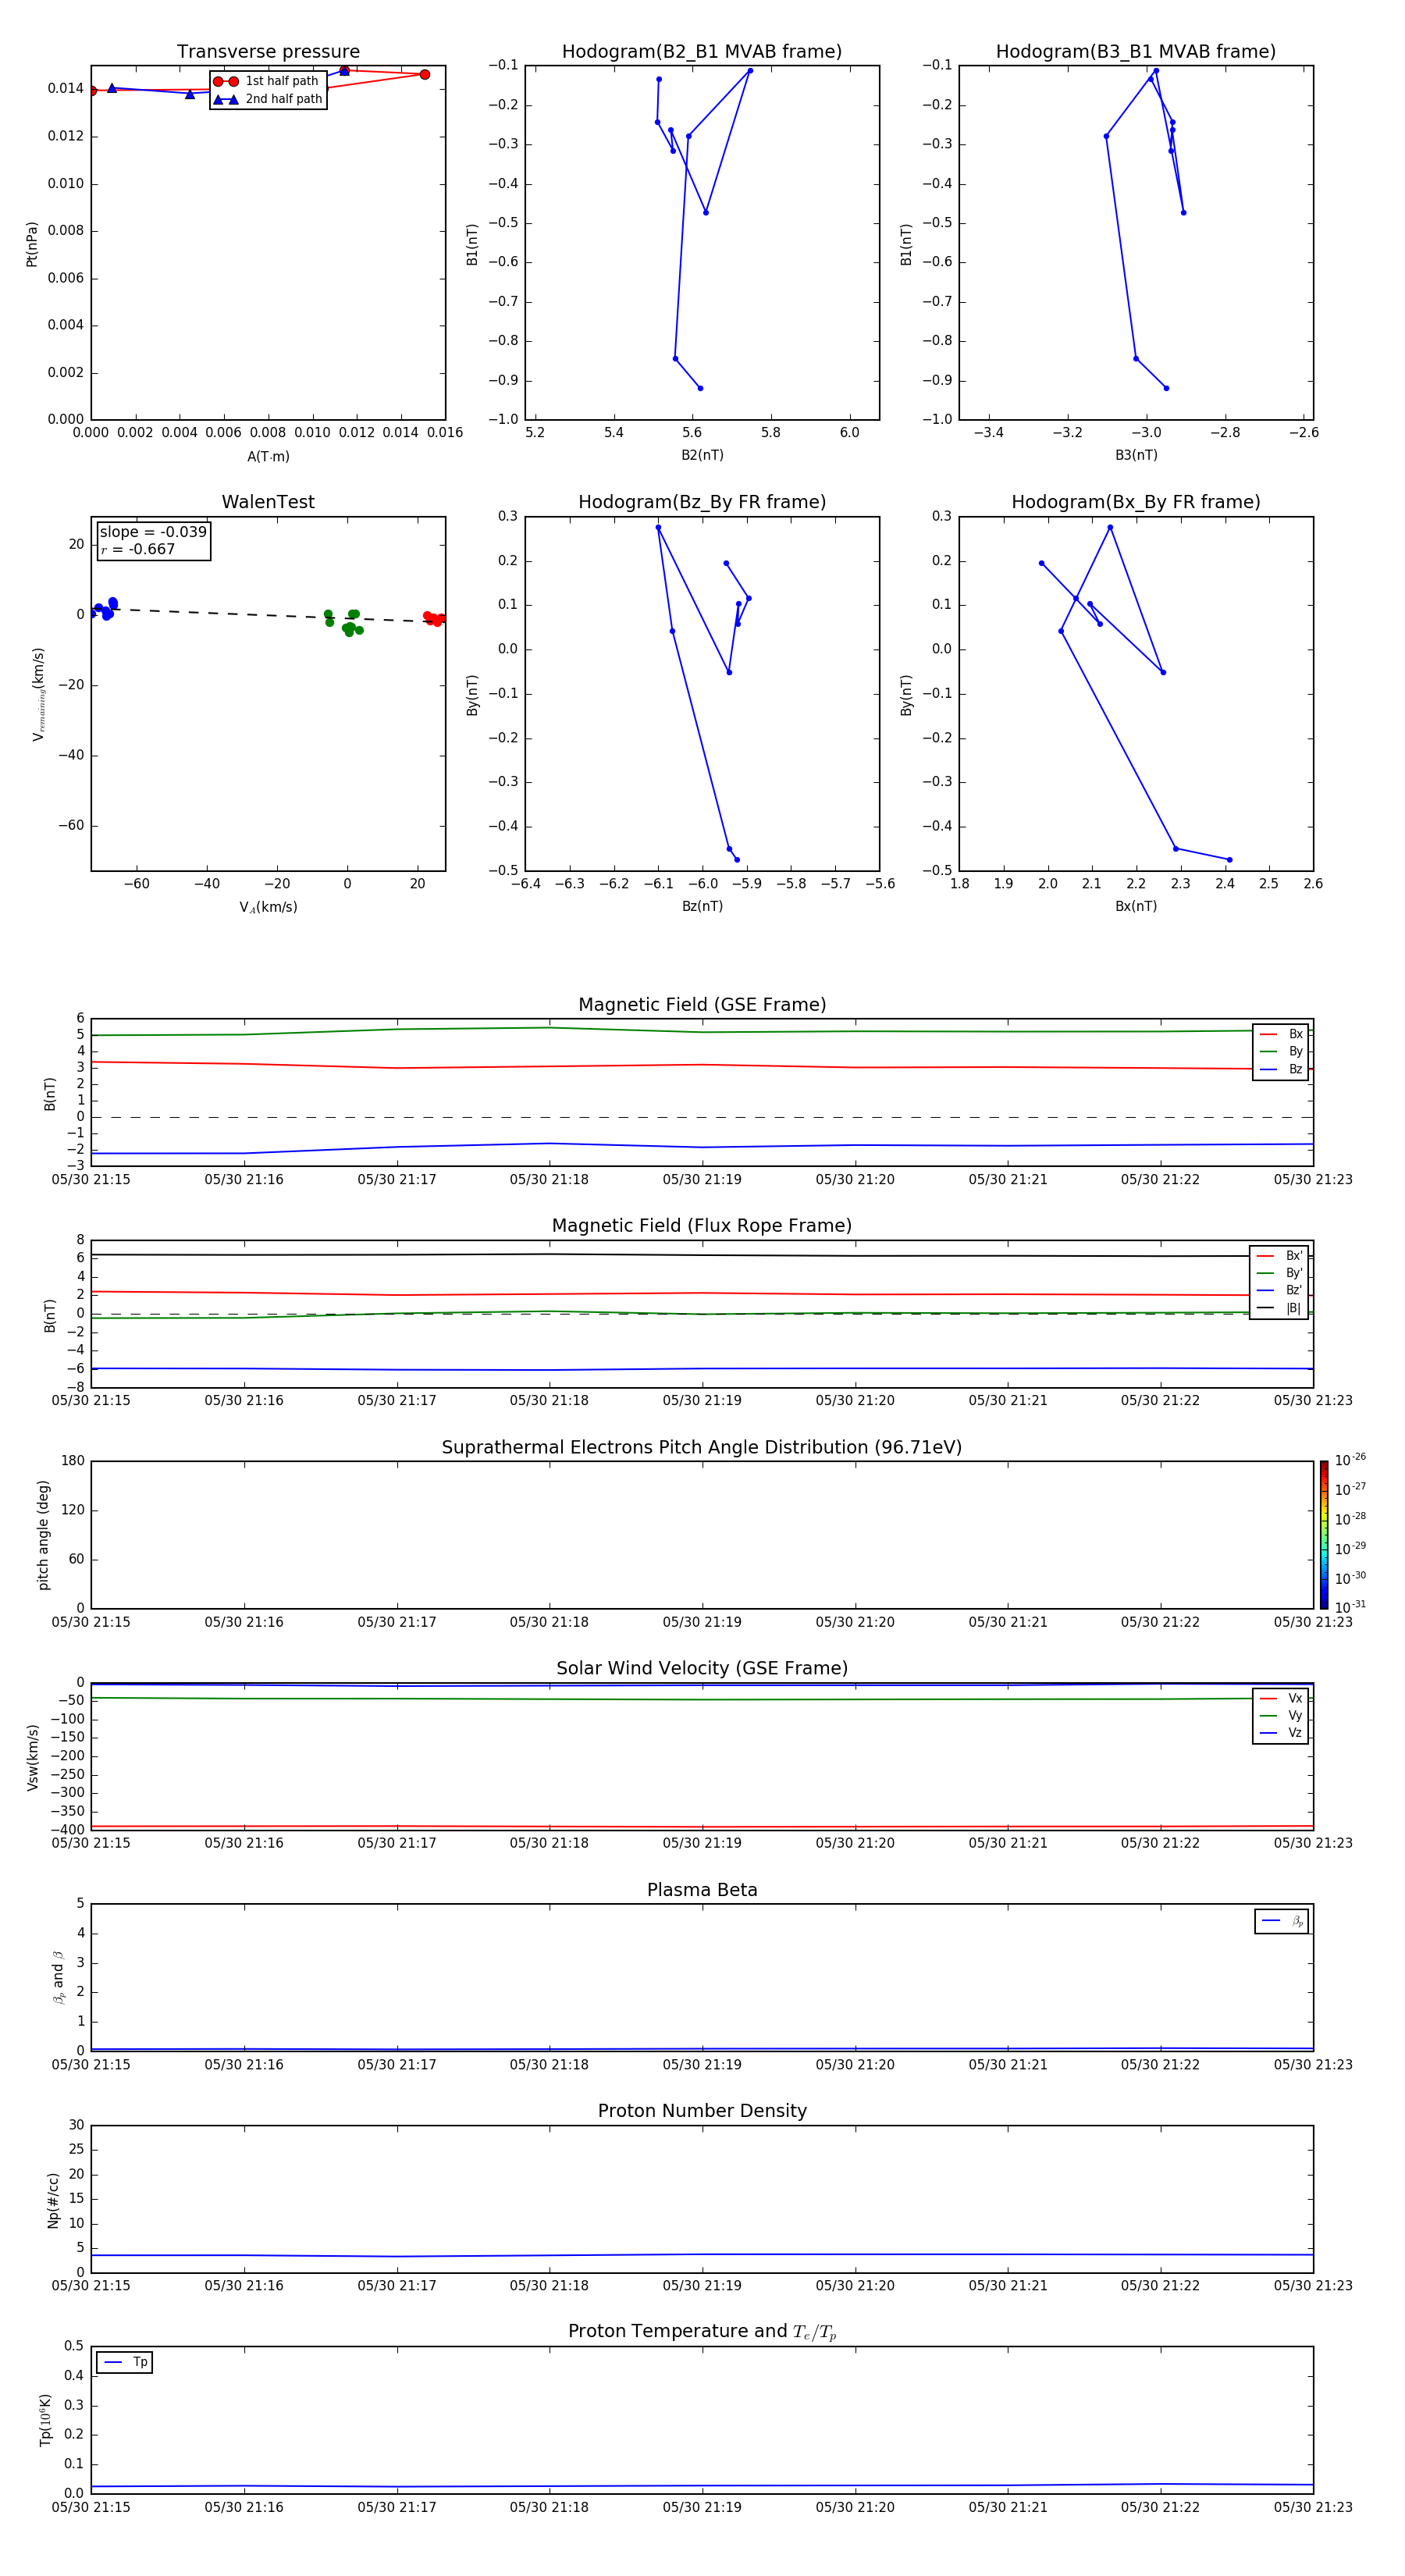Select By' entry in Flux Rope legend

[1280, 1273]
